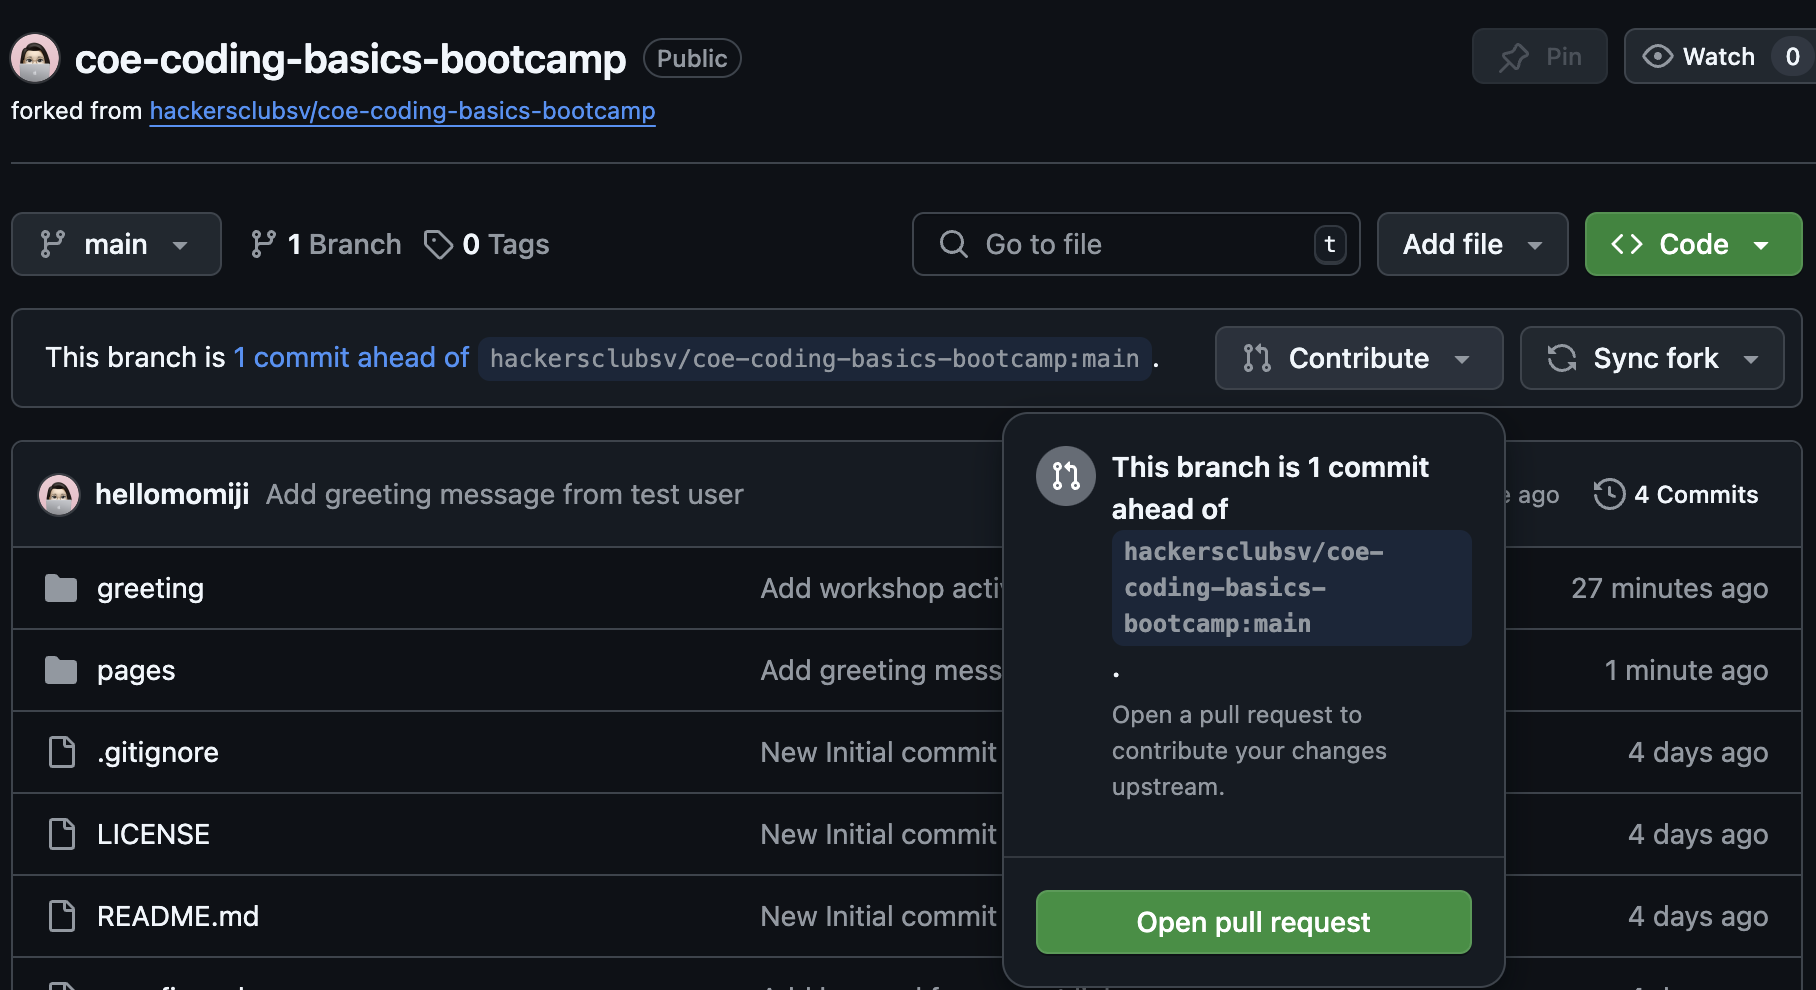The height and width of the screenshot is (990, 1816).
Task: Toggle Watch on this repository
Action: pos(1699,57)
